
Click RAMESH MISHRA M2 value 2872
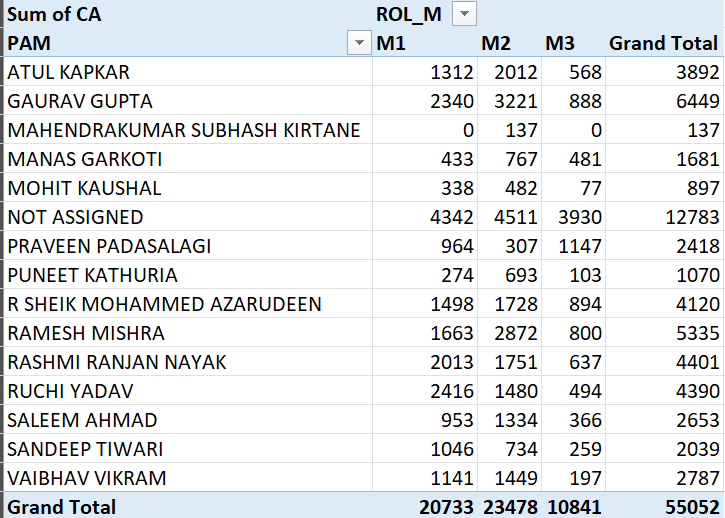coord(514,333)
